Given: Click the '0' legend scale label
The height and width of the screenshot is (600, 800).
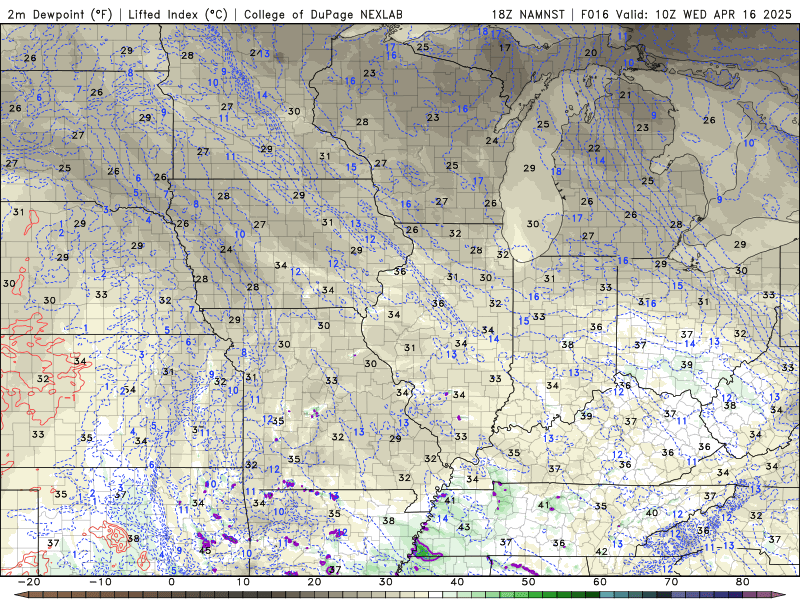Looking at the screenshot, I should pos(171,582).
